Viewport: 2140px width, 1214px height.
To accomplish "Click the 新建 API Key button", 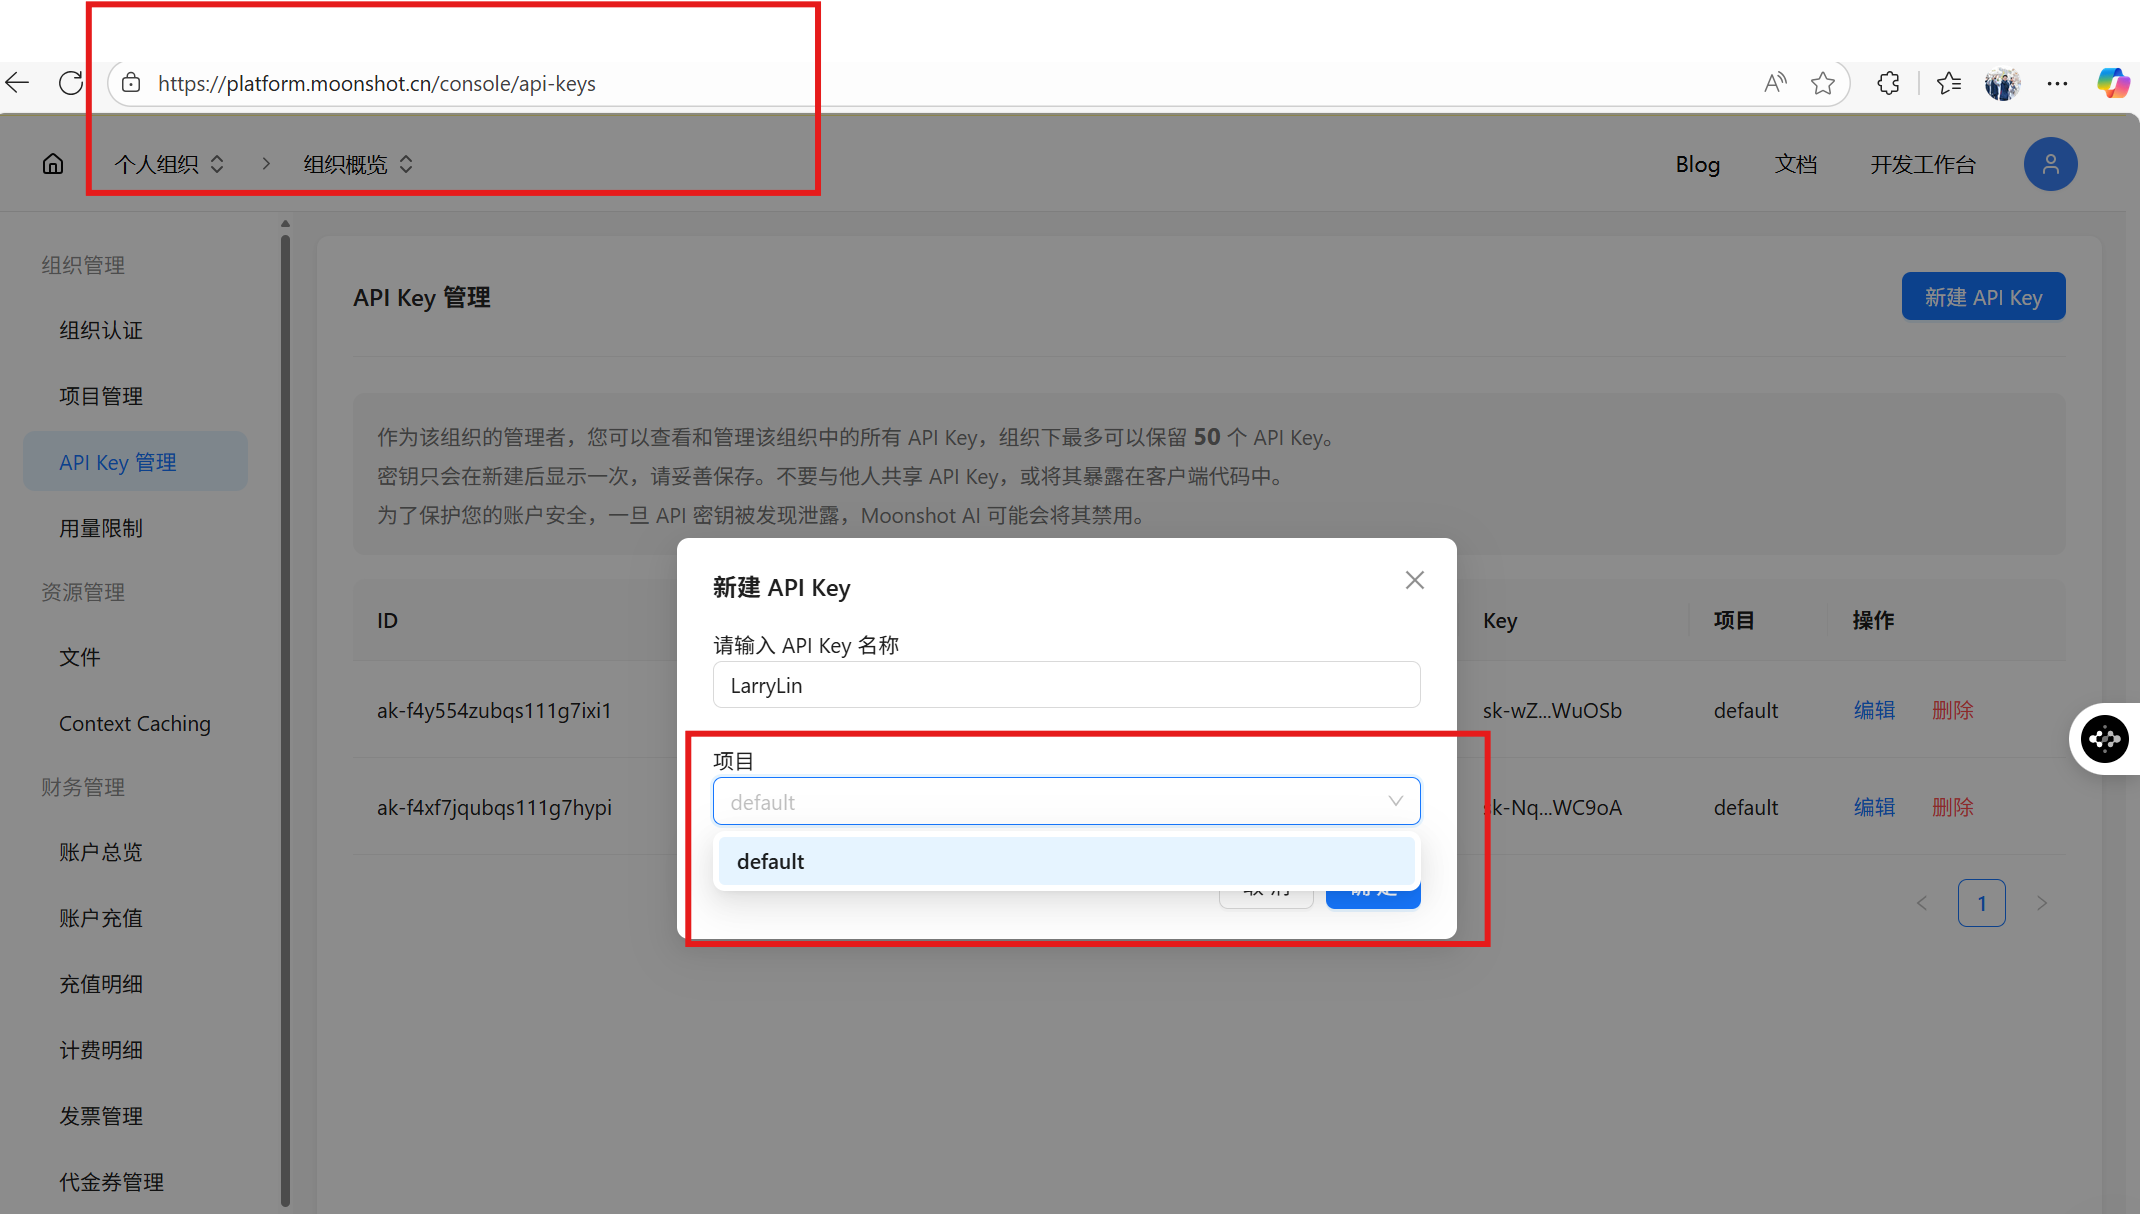I will click(1983, 297).
